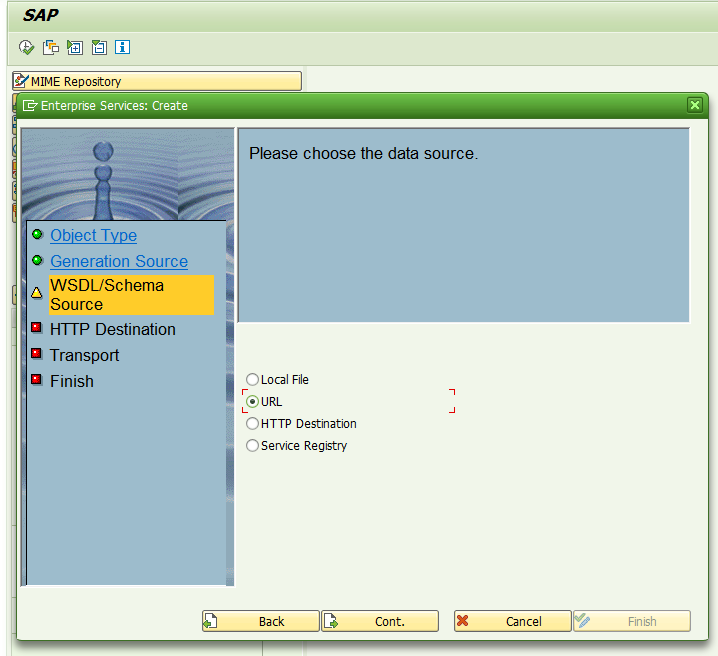Open the blue information icon
This screenshot has height=656, width=718.
122,47
